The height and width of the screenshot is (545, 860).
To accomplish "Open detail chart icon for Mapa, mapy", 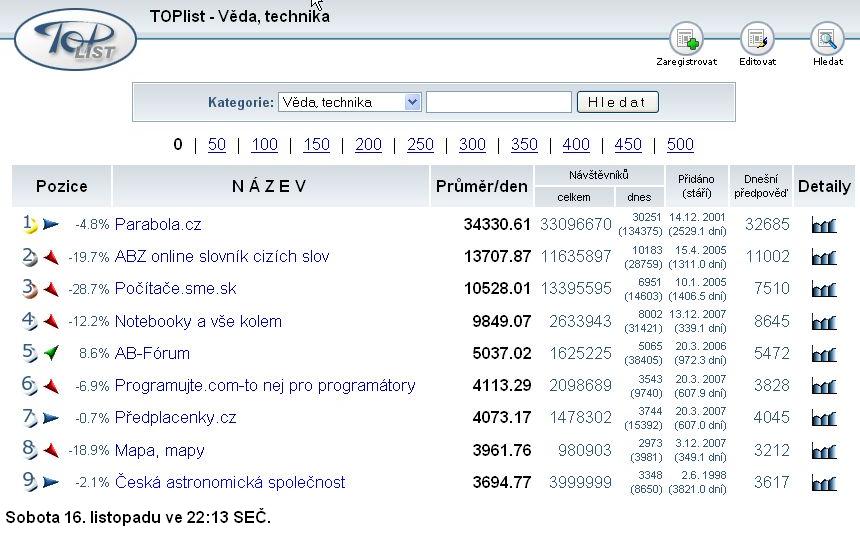I will coord(824,451).
